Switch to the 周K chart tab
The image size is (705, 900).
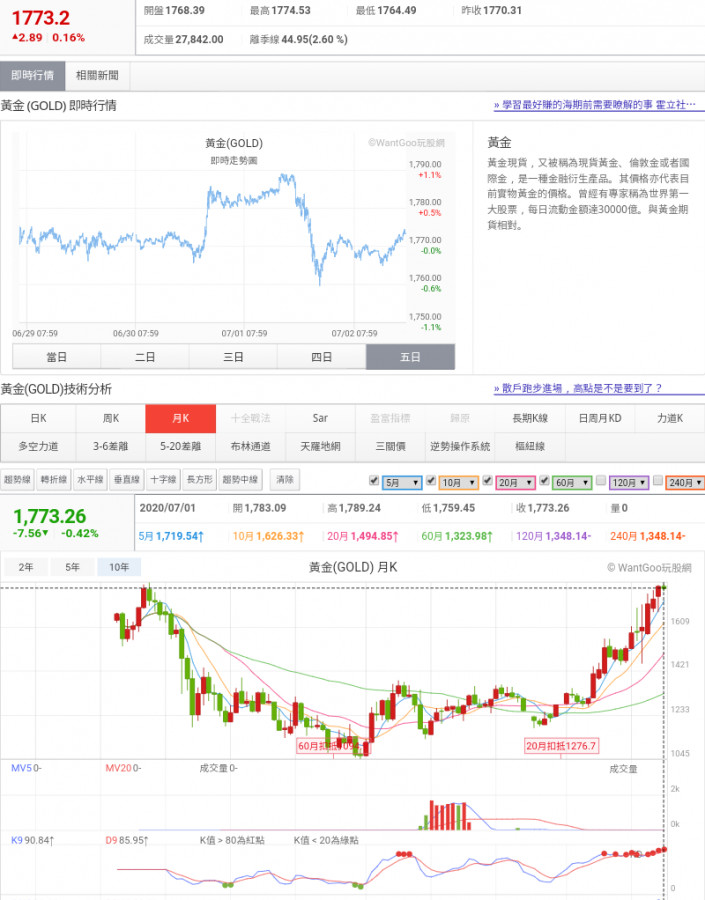(110, 418)
